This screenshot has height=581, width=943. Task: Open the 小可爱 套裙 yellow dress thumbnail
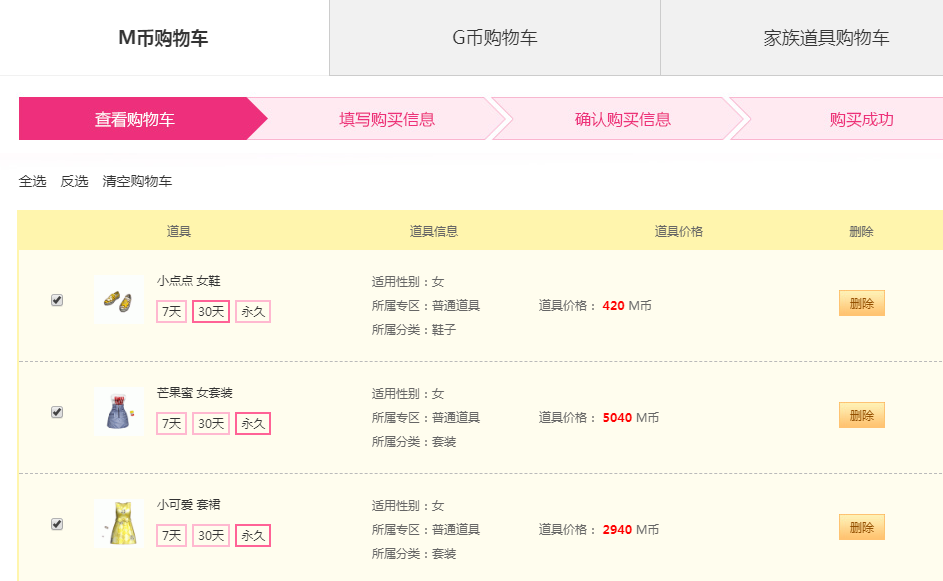click(118, 523)
